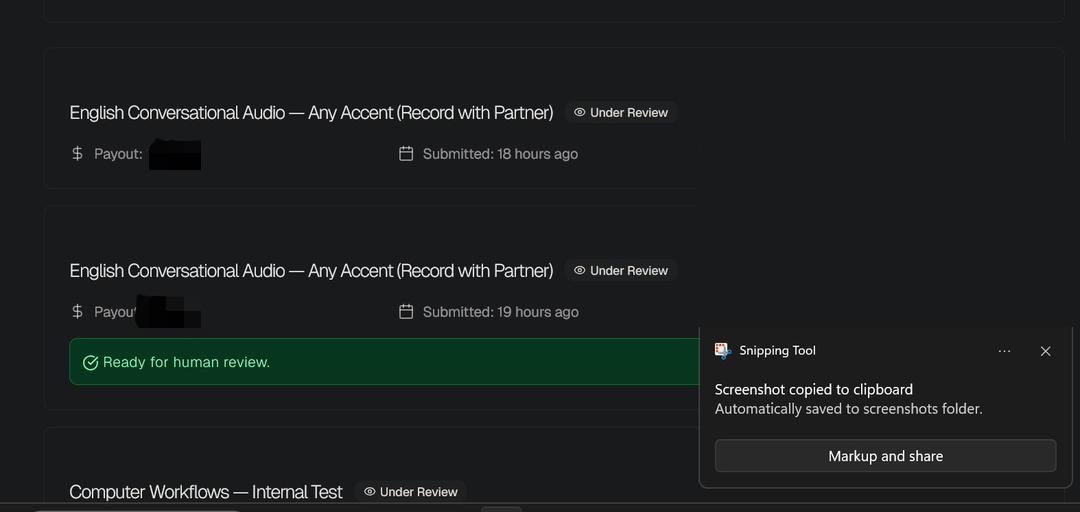Open Computer Workflows — Internal Test title
Image resolution: width=1080 pixels, height=512 pixels.
click(206, 491)
